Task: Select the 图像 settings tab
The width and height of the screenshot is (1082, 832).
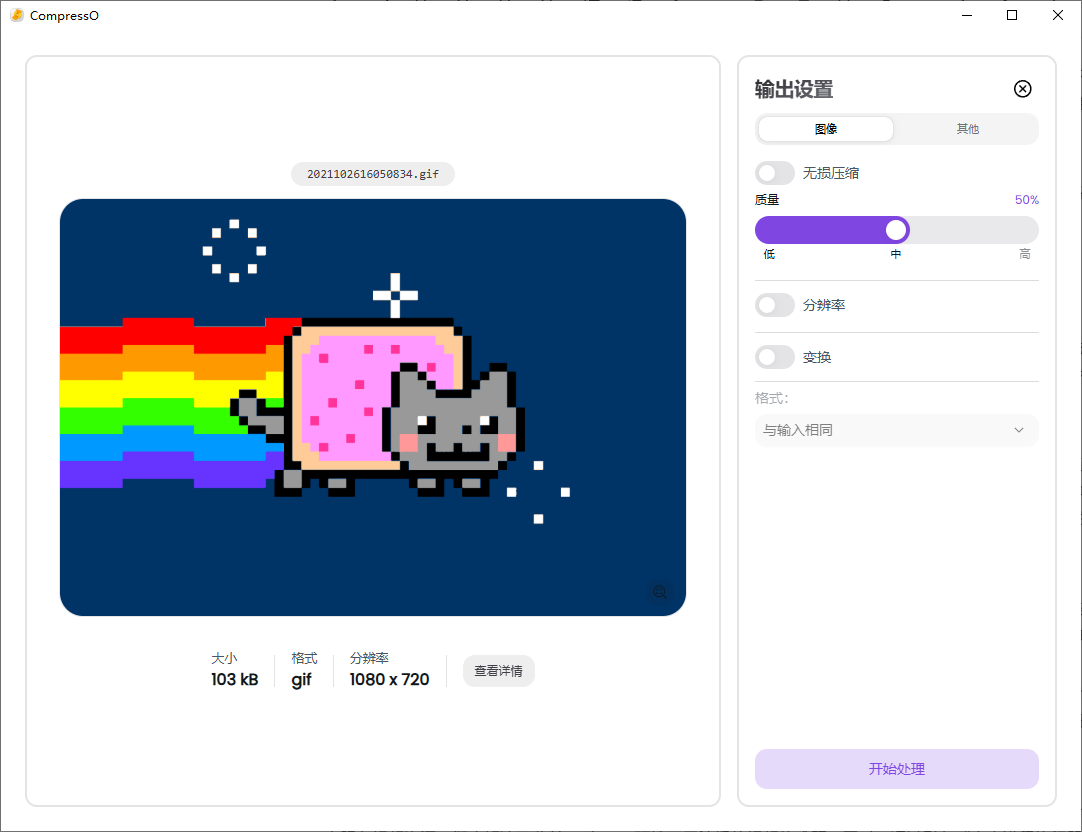Action: (825, 128)
